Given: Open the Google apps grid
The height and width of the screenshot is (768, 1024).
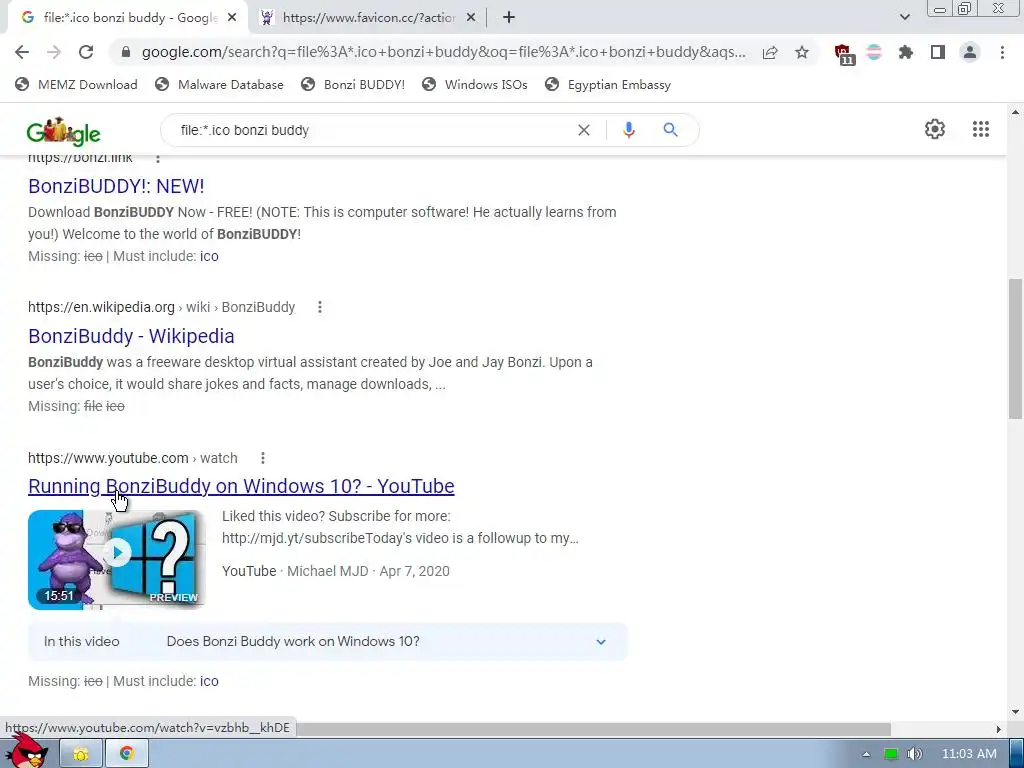Looking at the screenshot, I should [980, 129].
